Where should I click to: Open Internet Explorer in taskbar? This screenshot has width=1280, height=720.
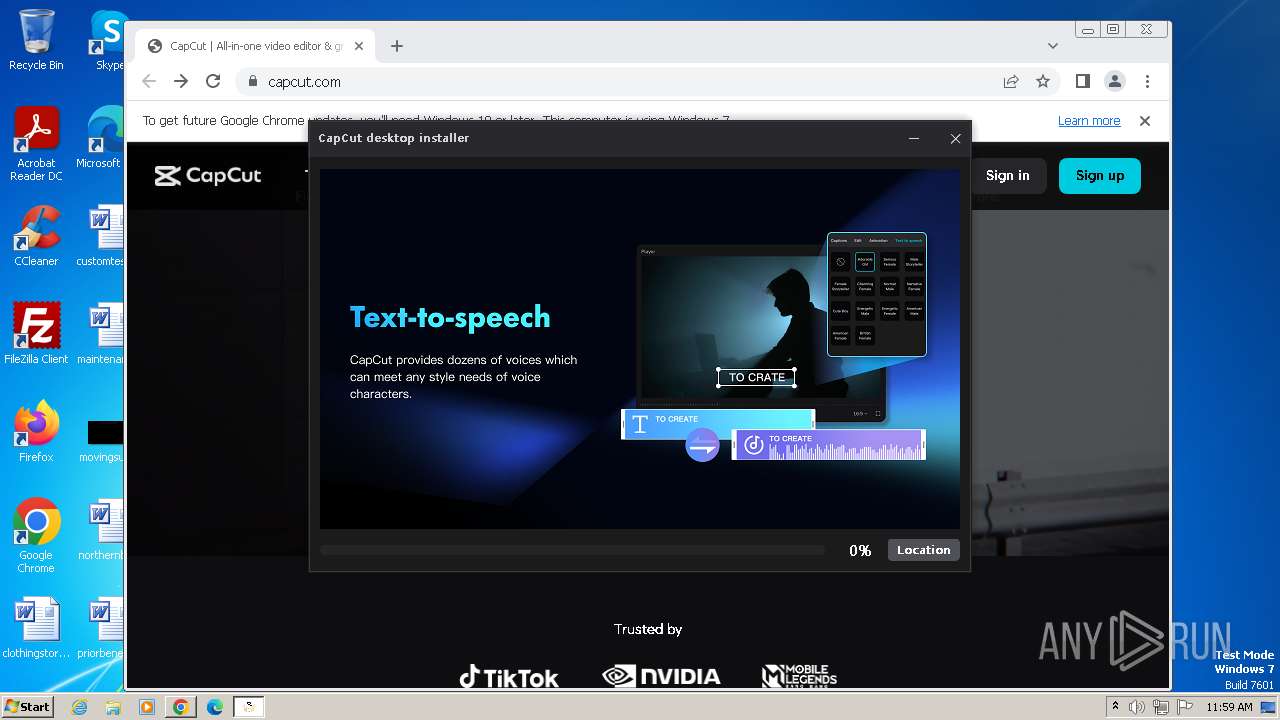point(79,707)
